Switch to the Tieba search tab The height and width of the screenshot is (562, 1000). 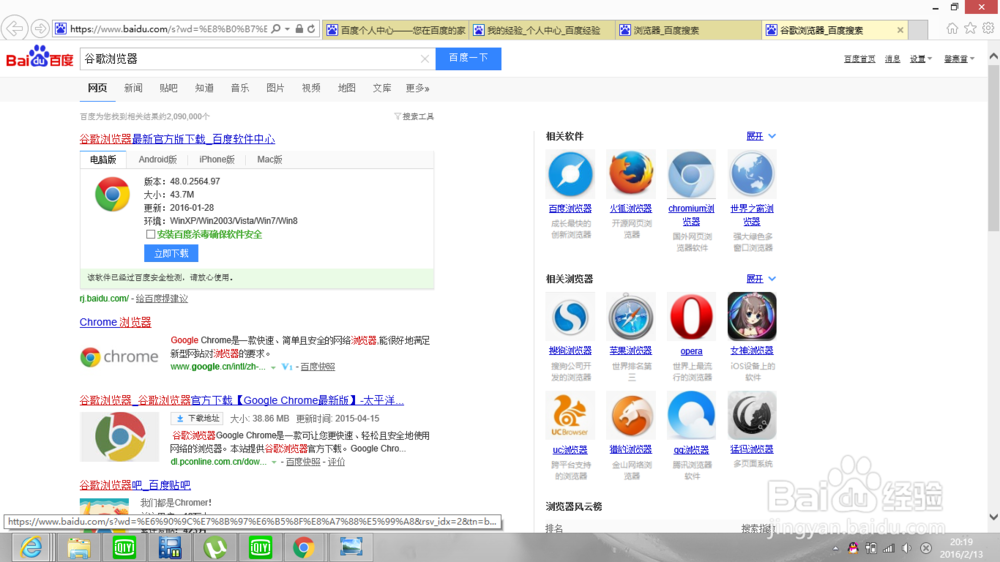[168, 88]
